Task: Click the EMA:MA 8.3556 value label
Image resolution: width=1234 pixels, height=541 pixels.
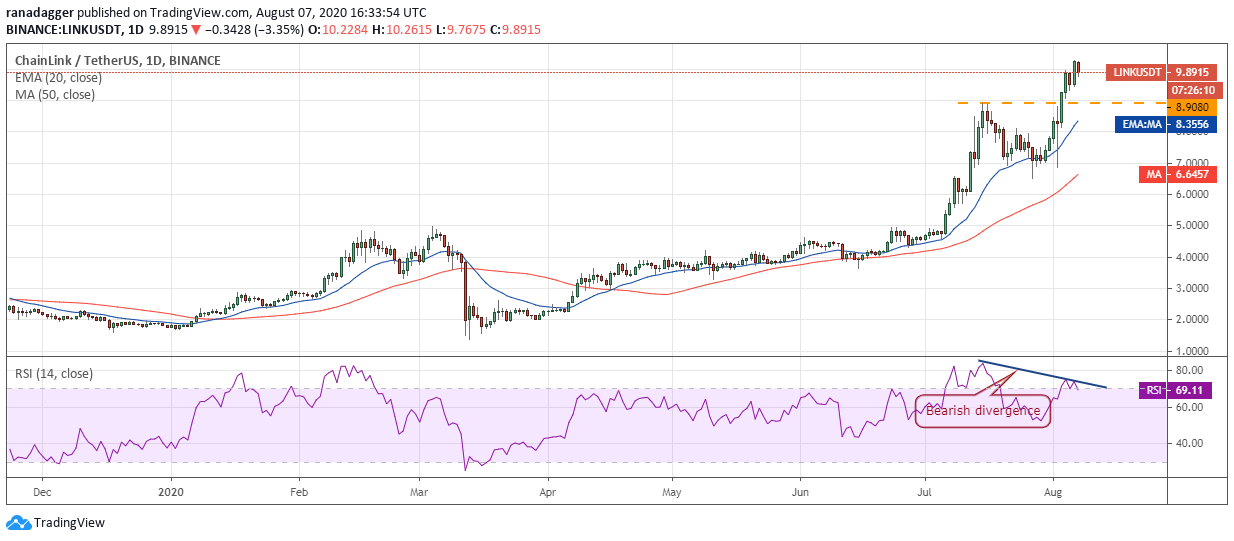Action: pos(1168,125)
